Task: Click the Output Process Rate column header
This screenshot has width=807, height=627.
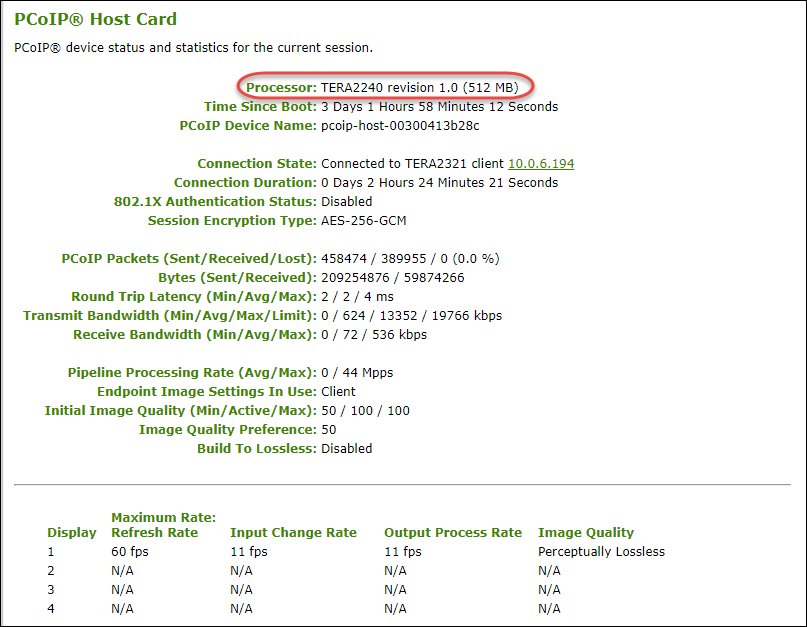Action: 453,533
